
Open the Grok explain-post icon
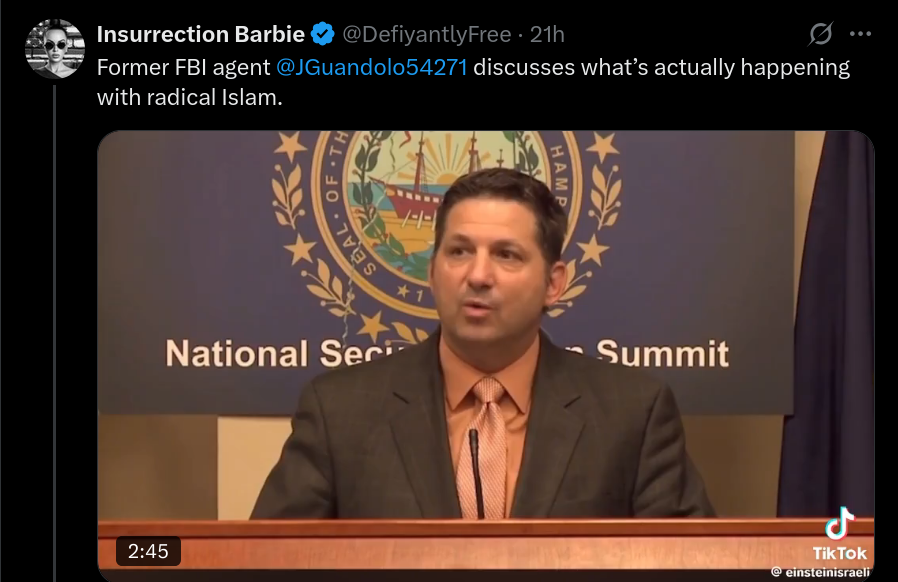820,34
